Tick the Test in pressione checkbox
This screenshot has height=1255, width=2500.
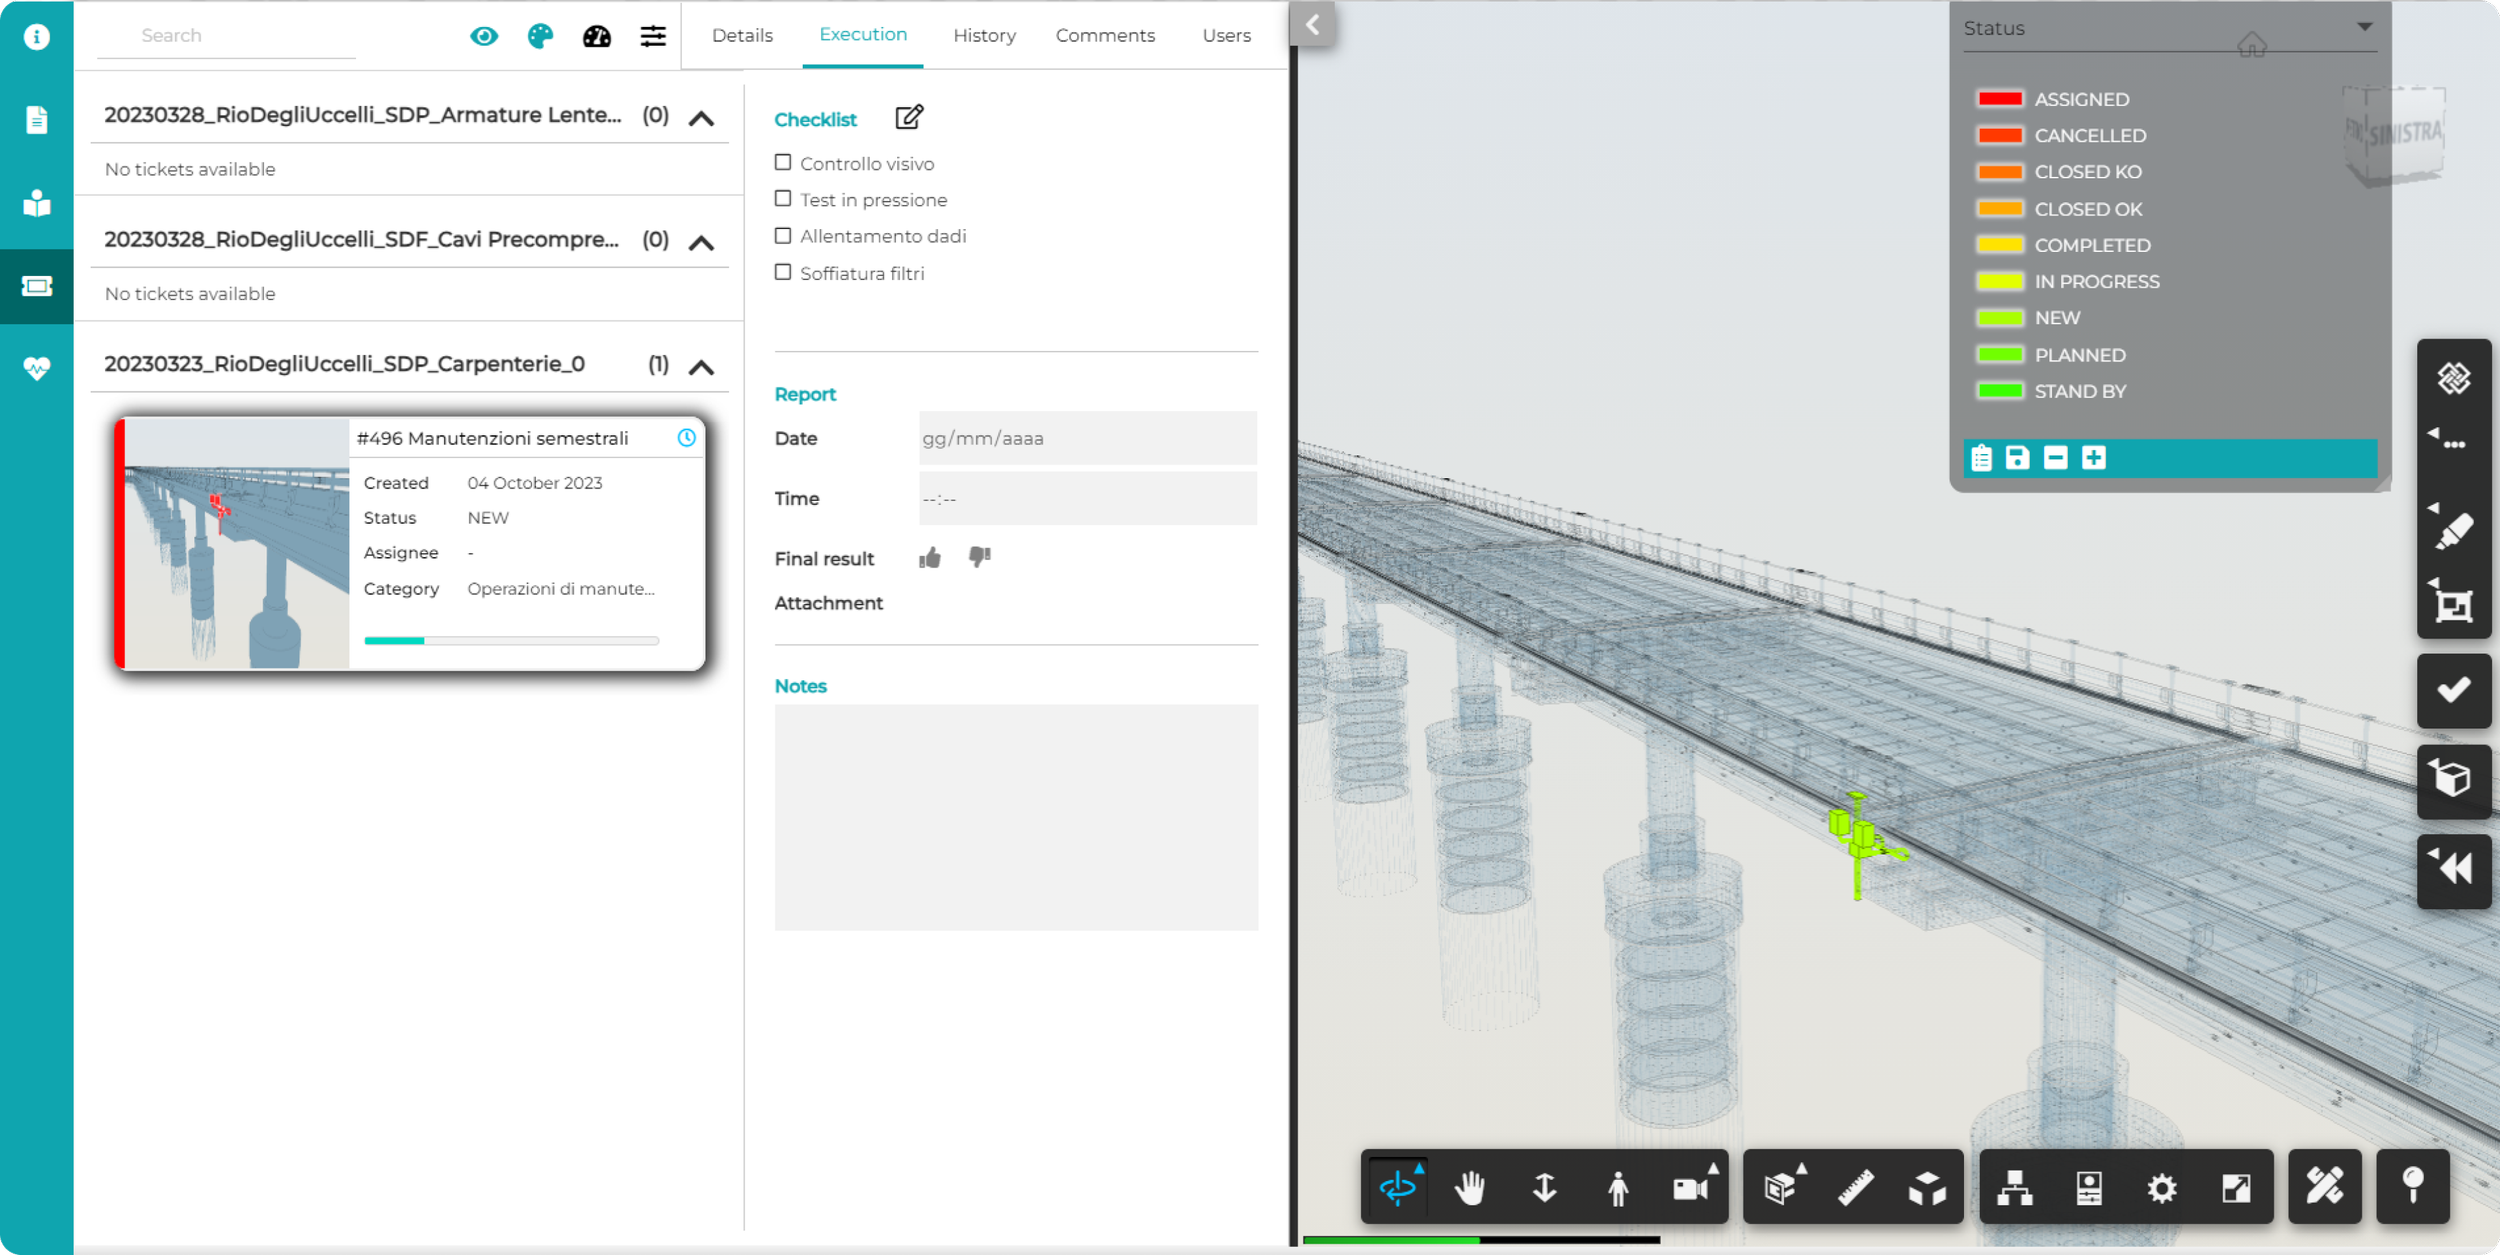point(783,199)
